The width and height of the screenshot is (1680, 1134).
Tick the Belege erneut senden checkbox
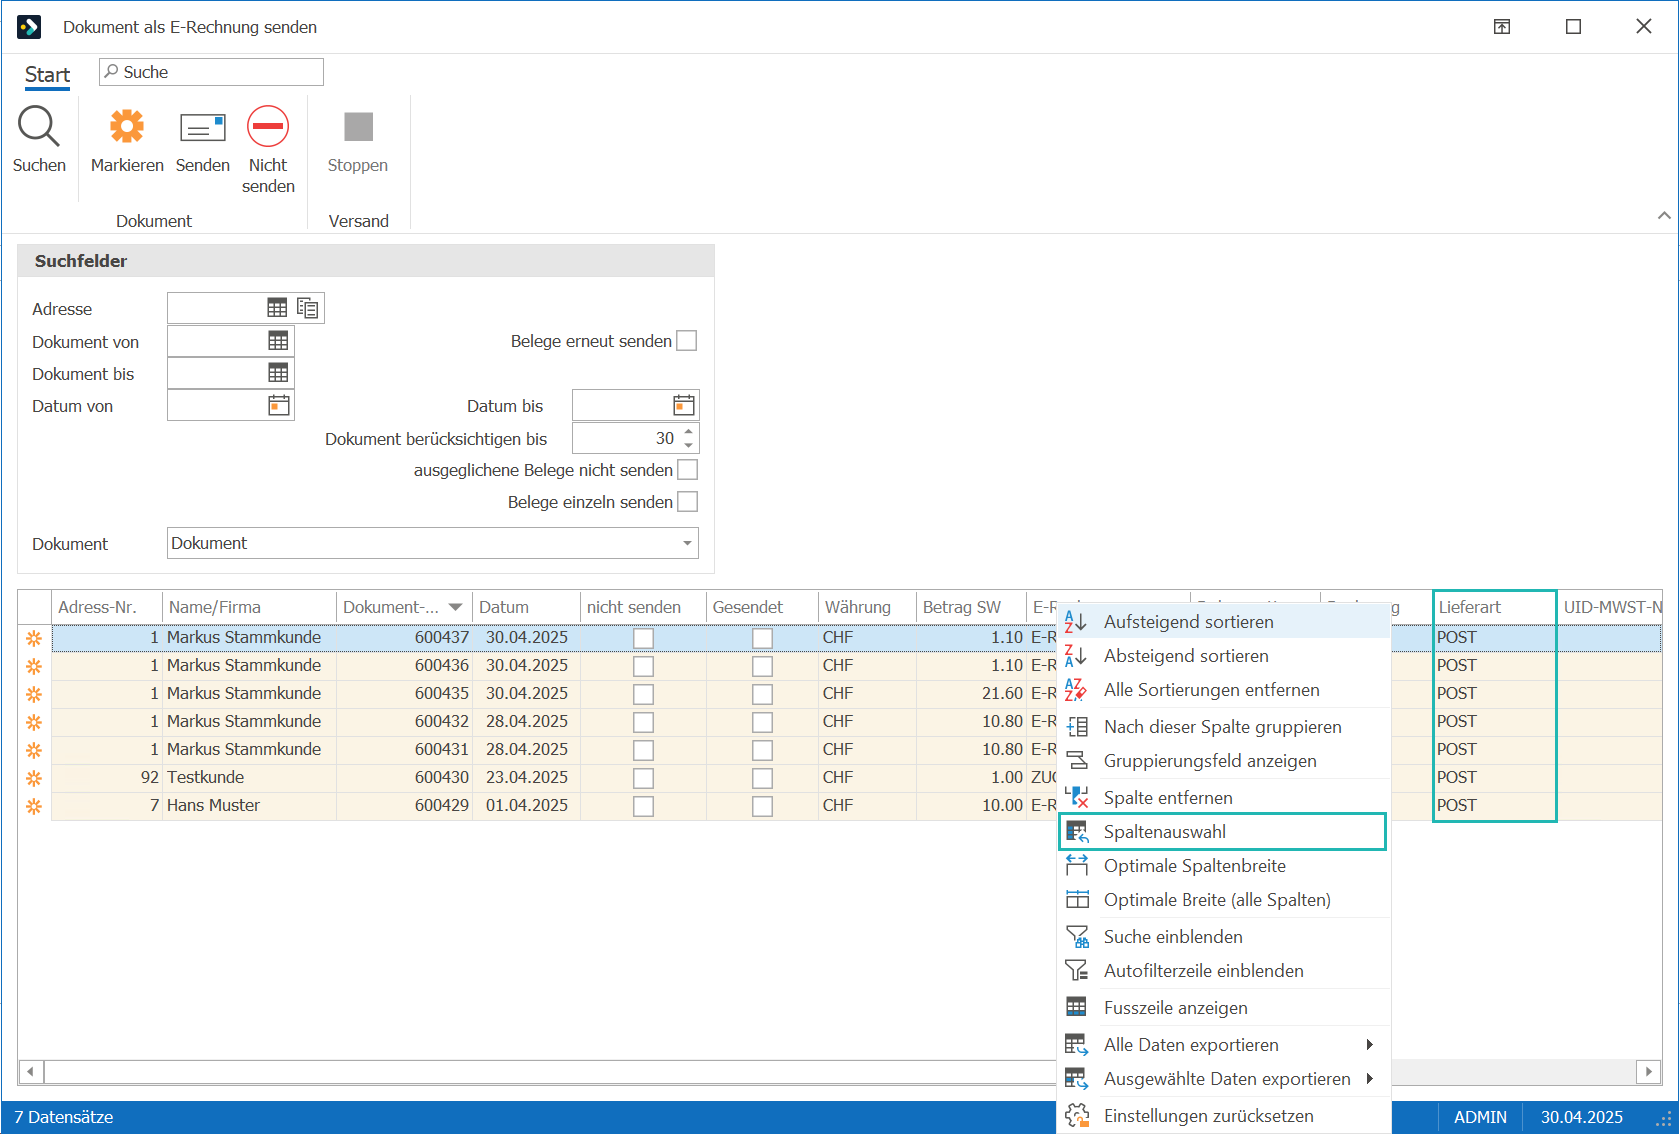pos(687,341)
